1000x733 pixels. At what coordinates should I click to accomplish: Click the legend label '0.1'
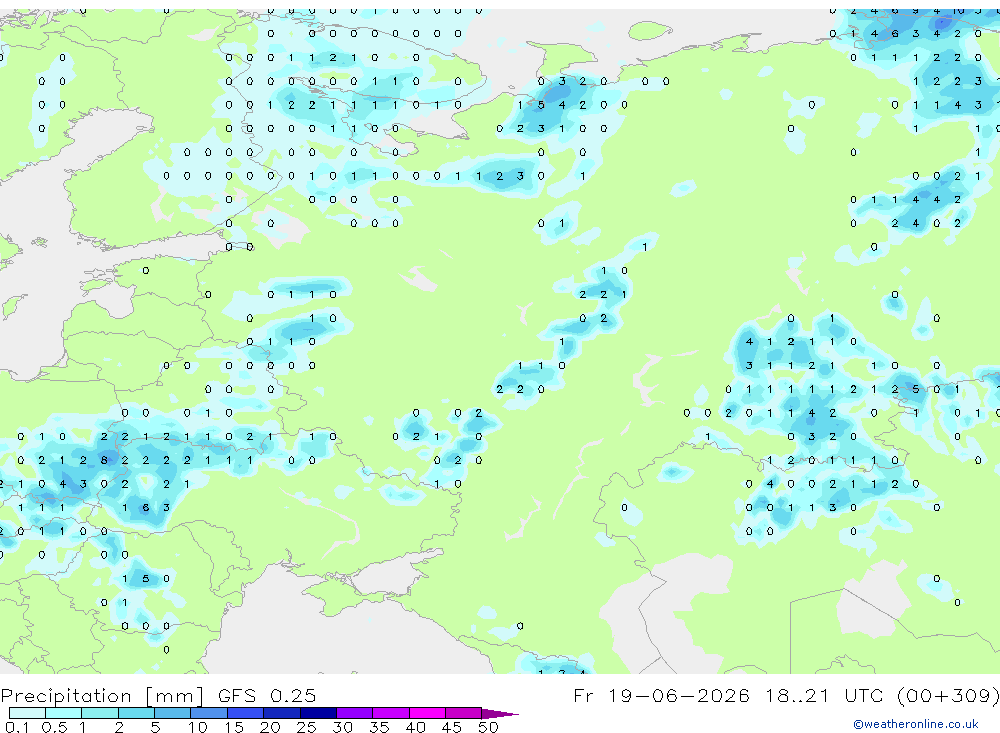click(x=17, y=727)
